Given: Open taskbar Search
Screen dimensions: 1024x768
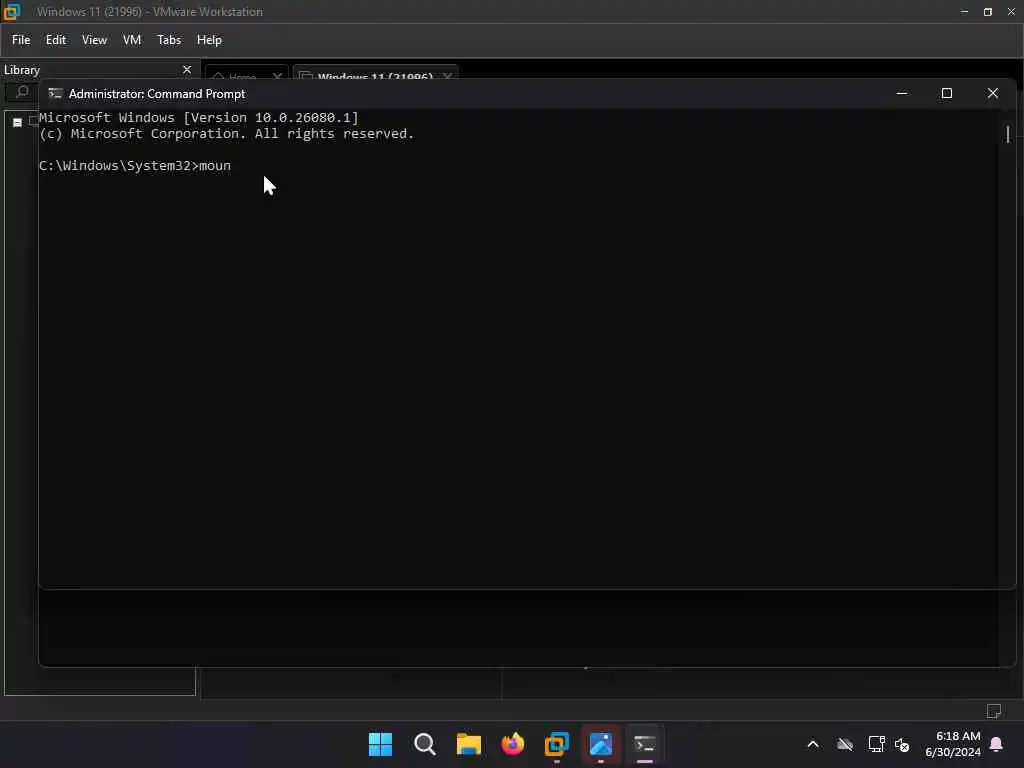Looking at the screenshot, I should 424,744.
